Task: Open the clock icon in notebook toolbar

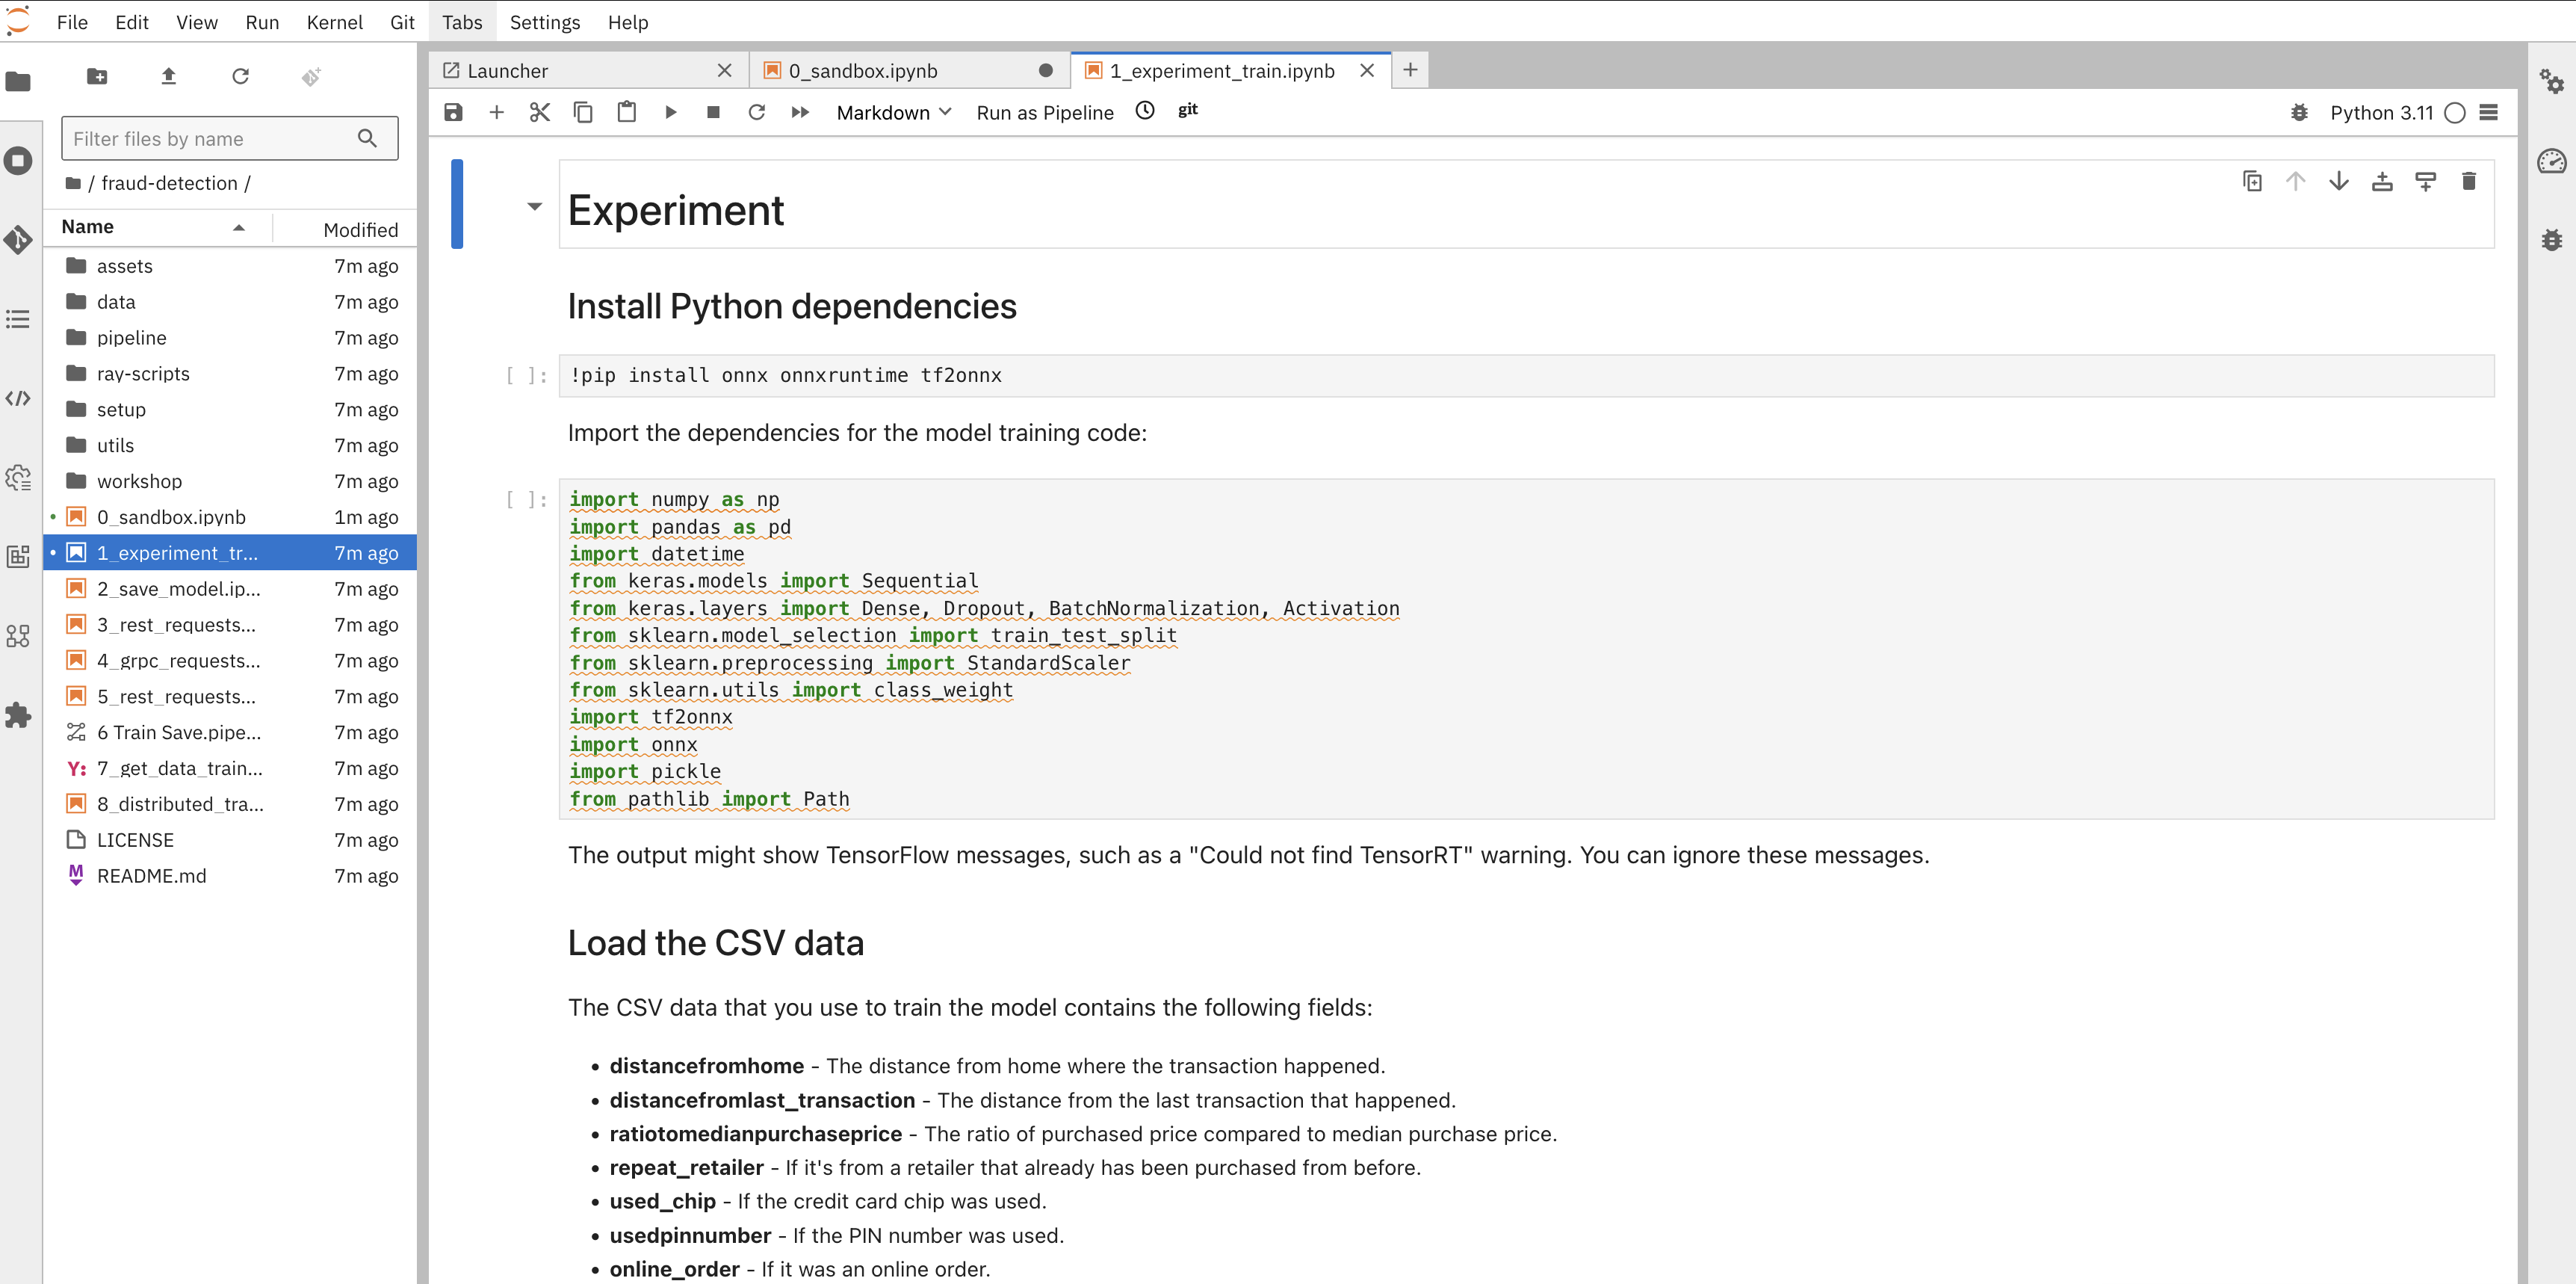Action: tap(1145, 111)
